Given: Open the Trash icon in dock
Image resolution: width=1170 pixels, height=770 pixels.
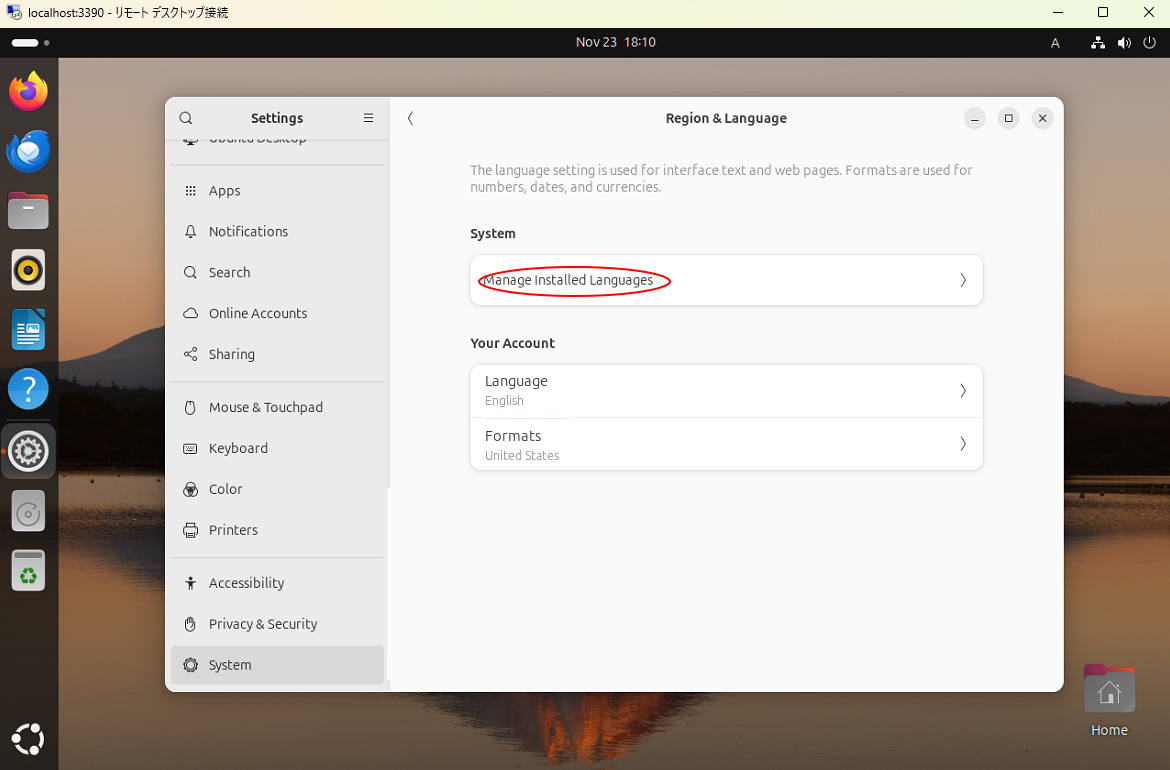Looking at the screenshot, I should point(28,571).
